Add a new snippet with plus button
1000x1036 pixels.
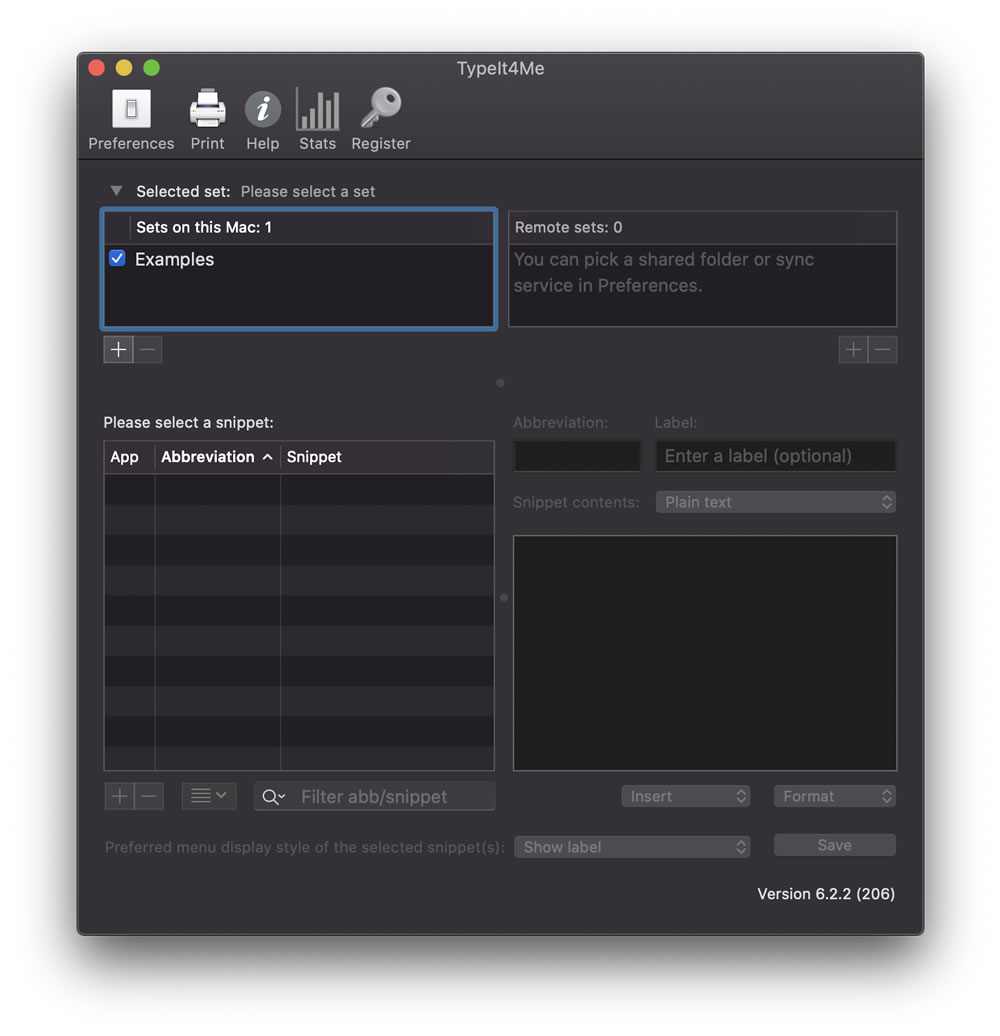pyautogui.click(x=120, y=796)
